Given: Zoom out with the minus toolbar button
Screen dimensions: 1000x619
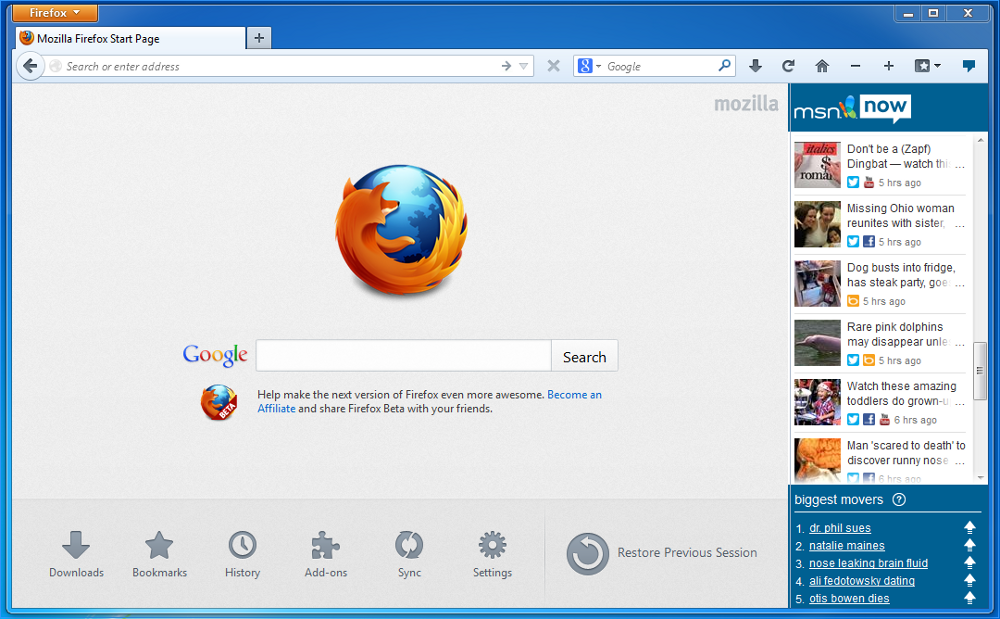Looking at the screenshot, I should [x=855, y=66].
